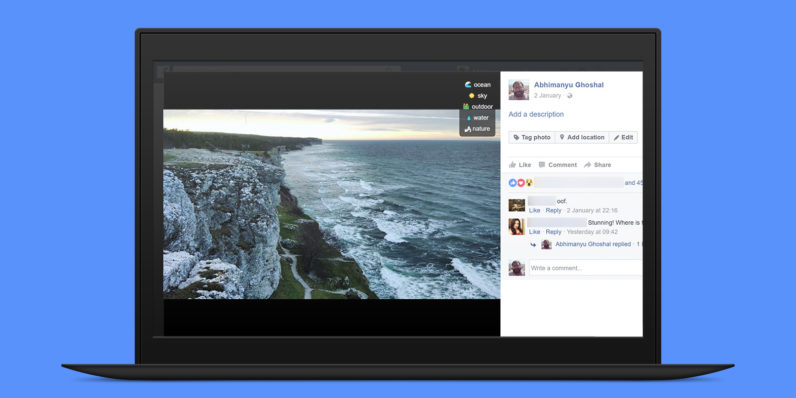Click the Comment action under the photo

pyautogui.click(x=557, y=165)
